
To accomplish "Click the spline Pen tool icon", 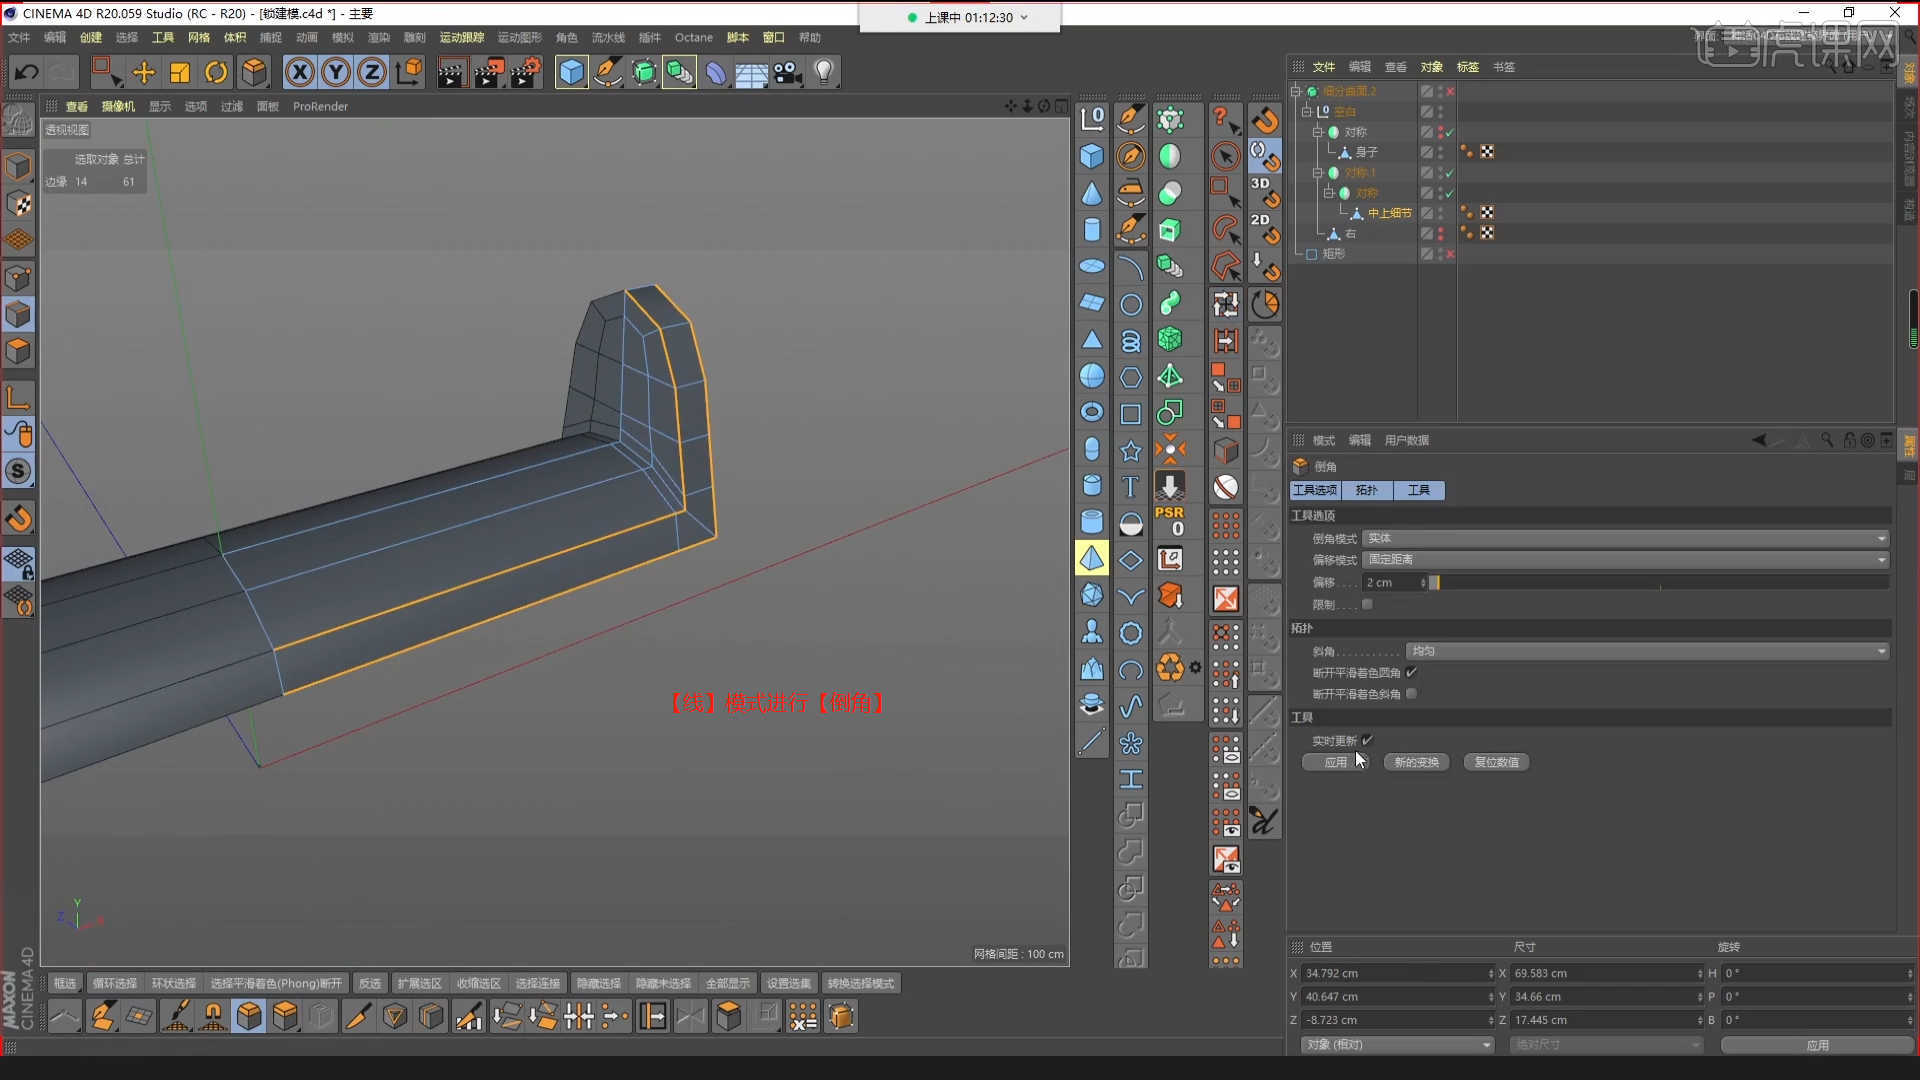I will (608, 72).
